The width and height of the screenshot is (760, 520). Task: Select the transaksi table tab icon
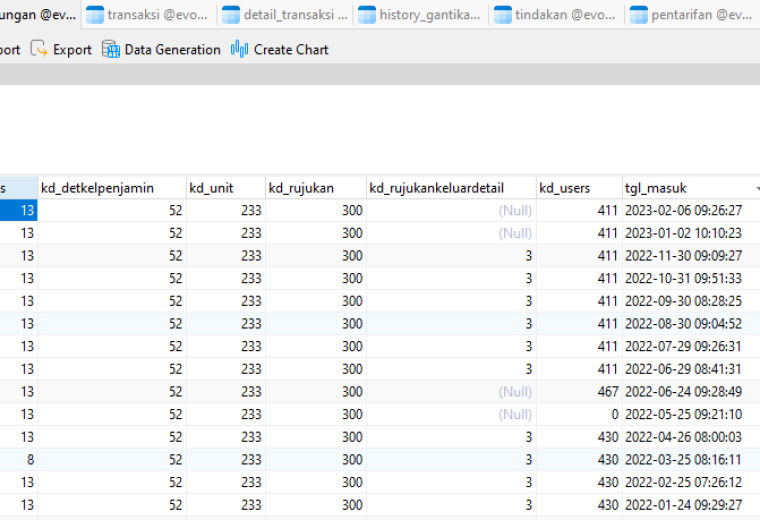[x=95, y=15]
